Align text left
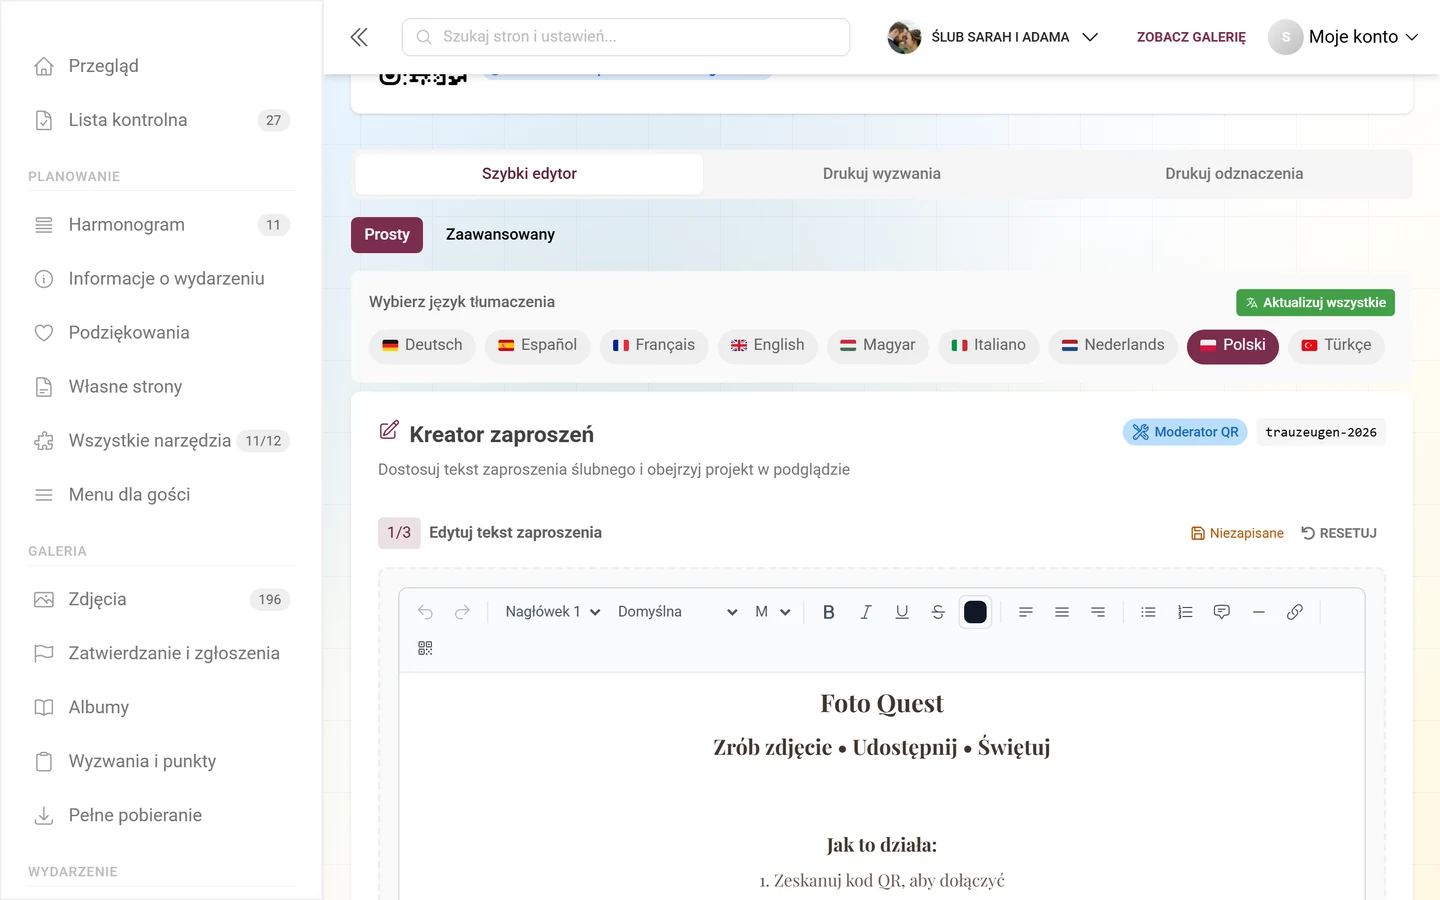Viewport: 1440px width, 900px height. click(1025, 612)
